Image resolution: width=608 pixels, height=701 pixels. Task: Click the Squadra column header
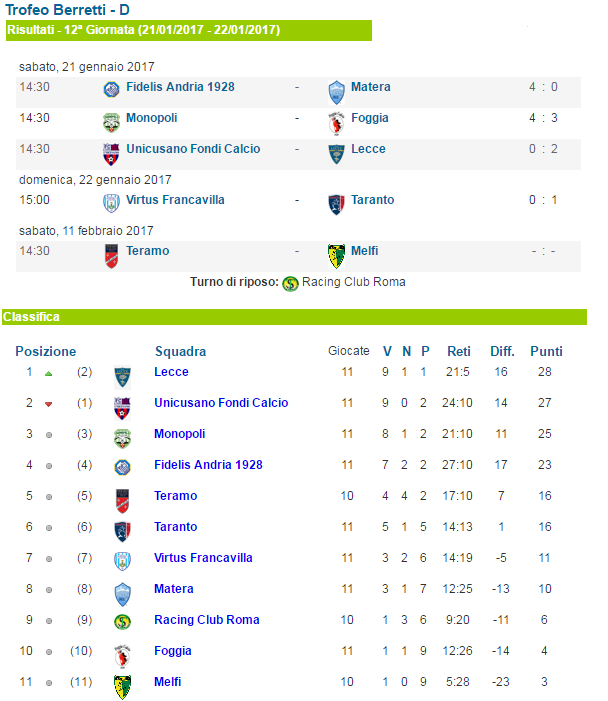coord(180,351)
